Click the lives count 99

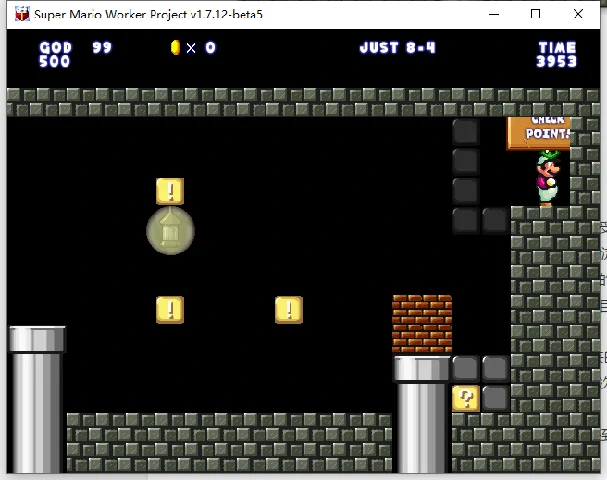[x=102, y=48]
